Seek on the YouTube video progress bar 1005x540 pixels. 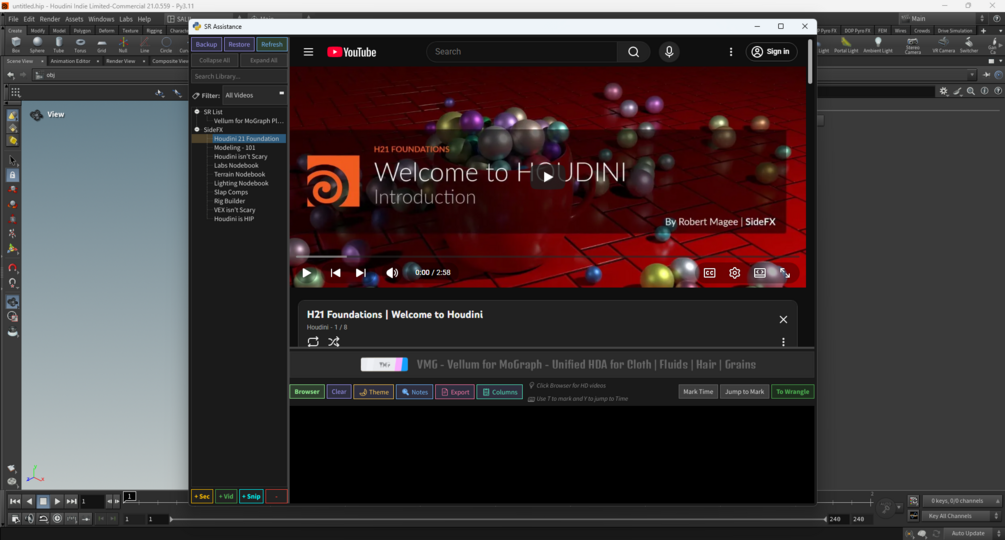click(x=547, y=256)
